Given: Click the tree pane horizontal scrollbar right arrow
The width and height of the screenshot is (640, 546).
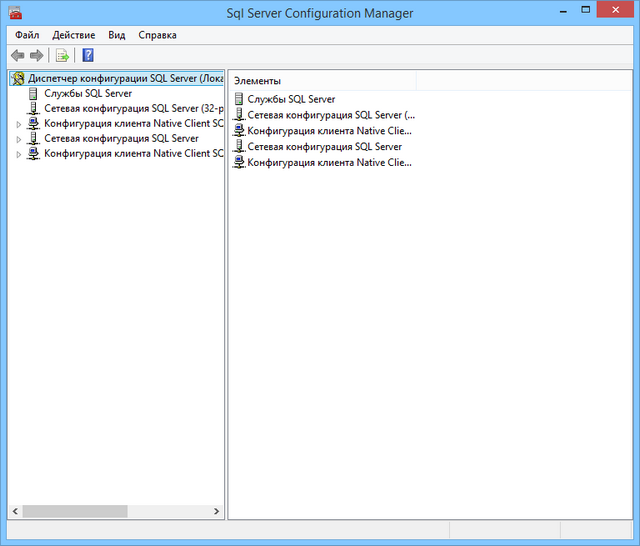Looking at the screenshot, I should (217, 511).
